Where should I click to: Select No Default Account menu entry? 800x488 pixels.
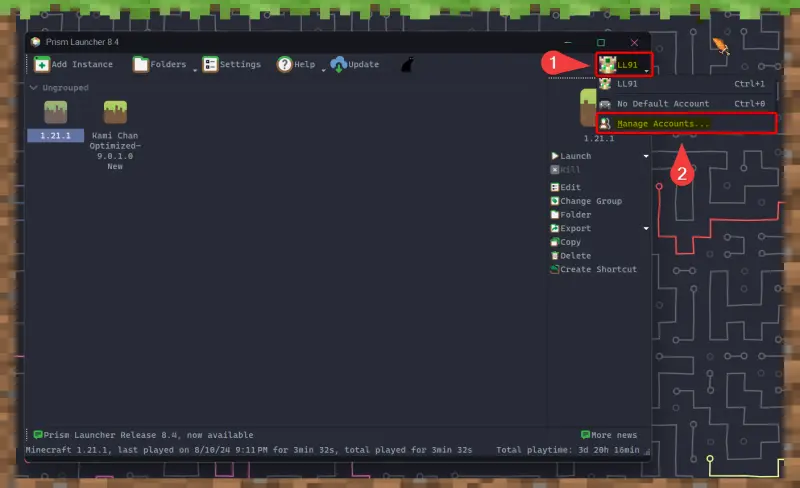[x=662, y=104]
